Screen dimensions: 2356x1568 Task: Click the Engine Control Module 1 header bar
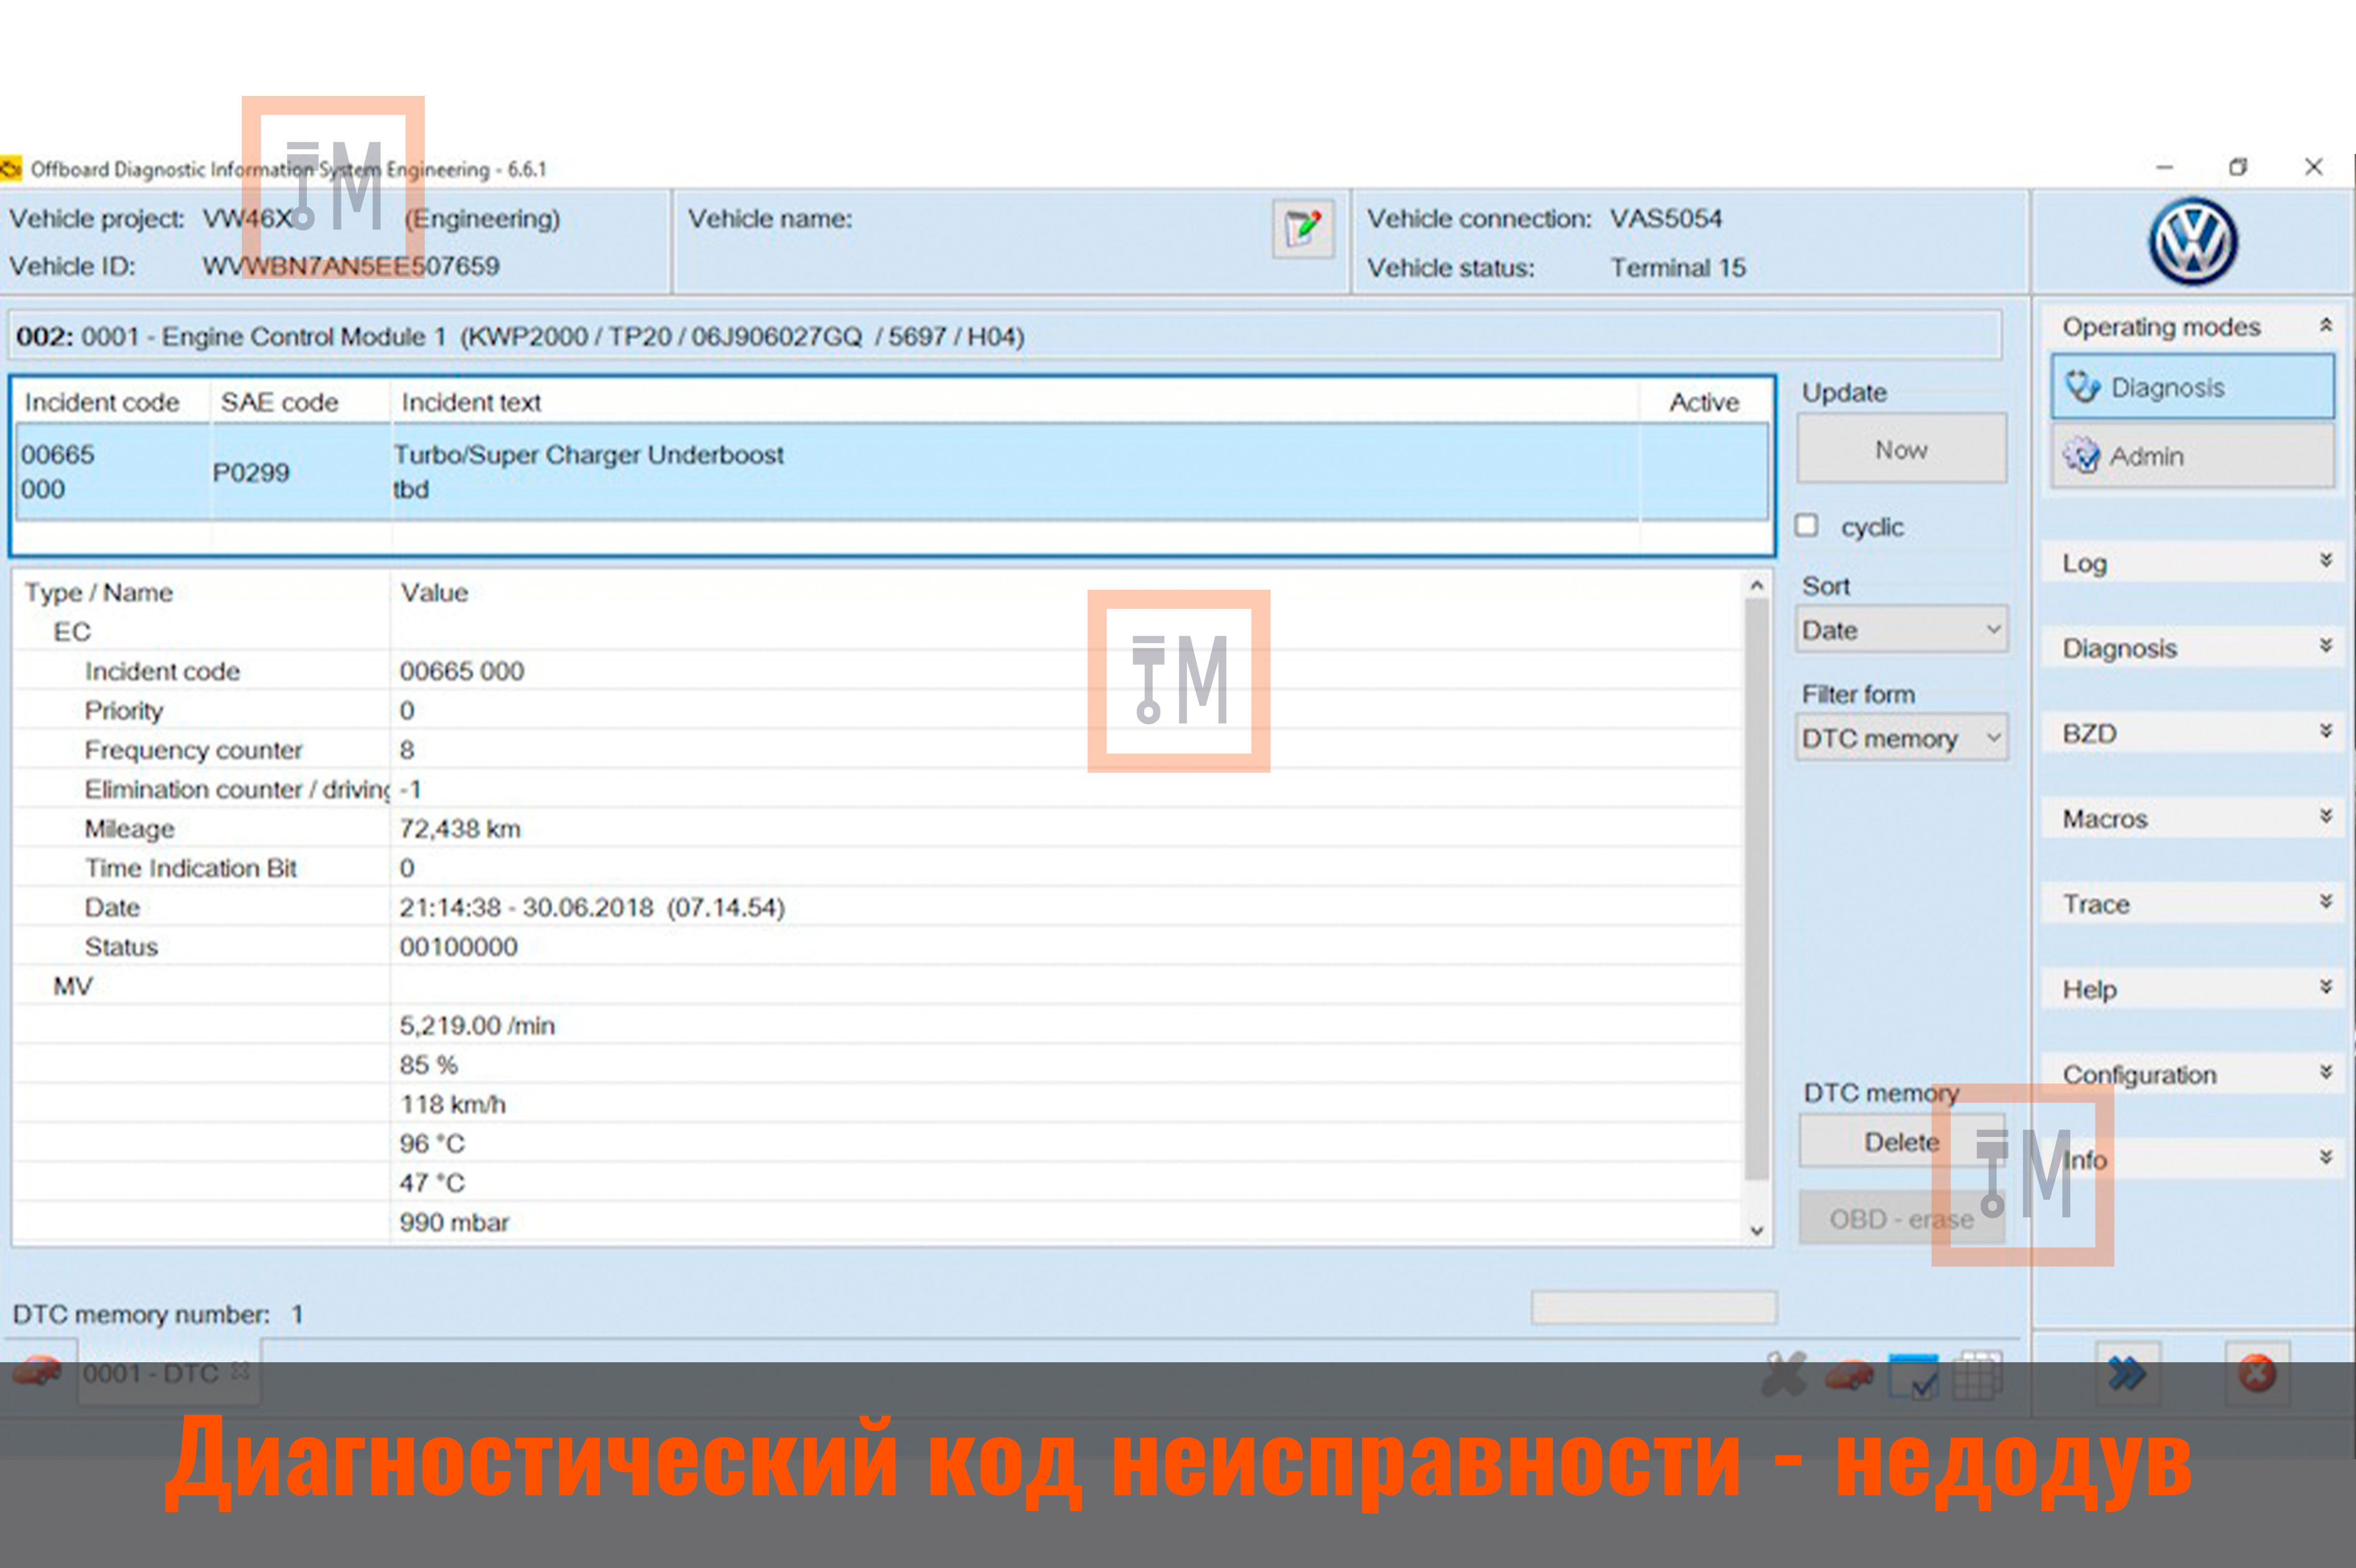click(1005, 336)
